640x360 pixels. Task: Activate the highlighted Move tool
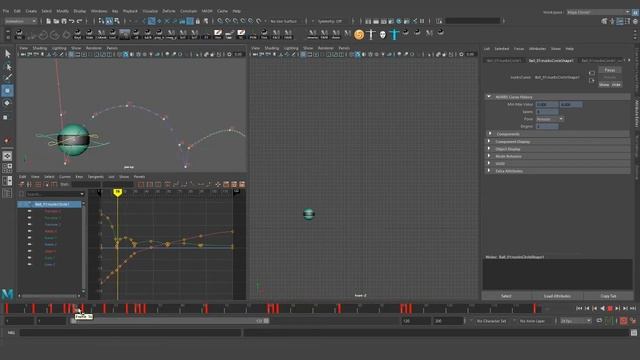pos(7,90)
